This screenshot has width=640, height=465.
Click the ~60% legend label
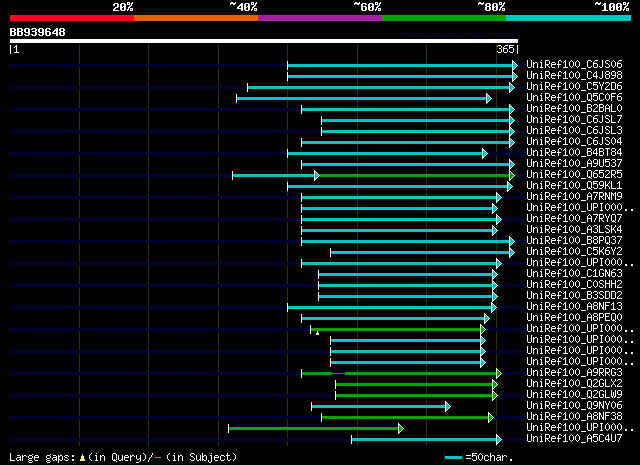point(367,7)
